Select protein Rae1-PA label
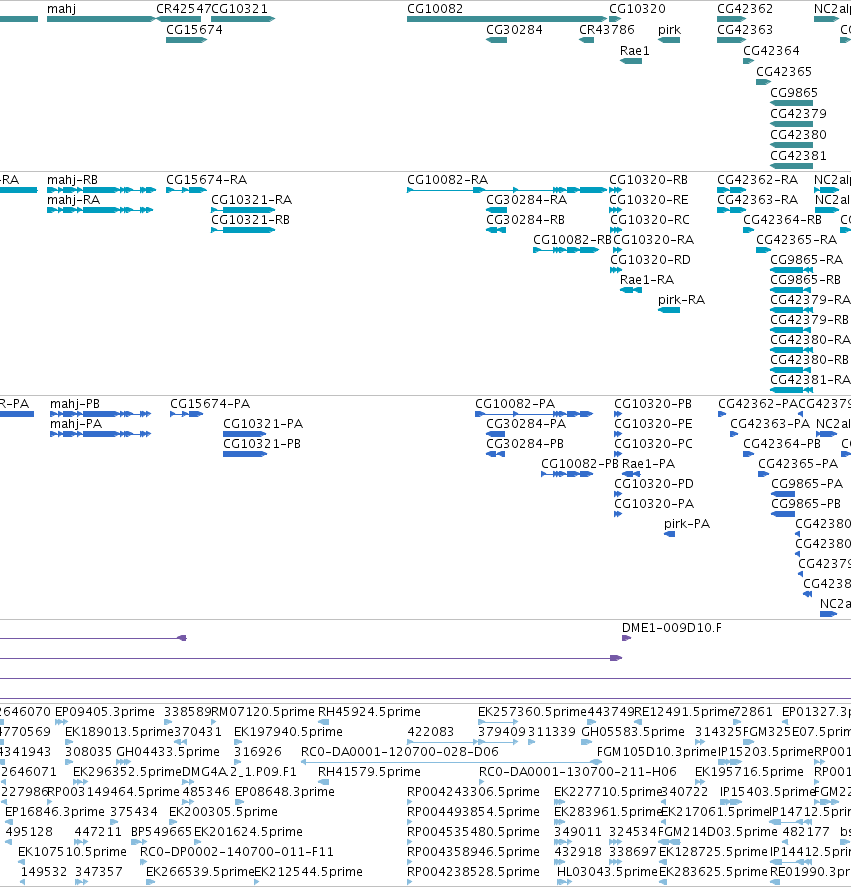851x887 pixels. click(x=648, y=463)
